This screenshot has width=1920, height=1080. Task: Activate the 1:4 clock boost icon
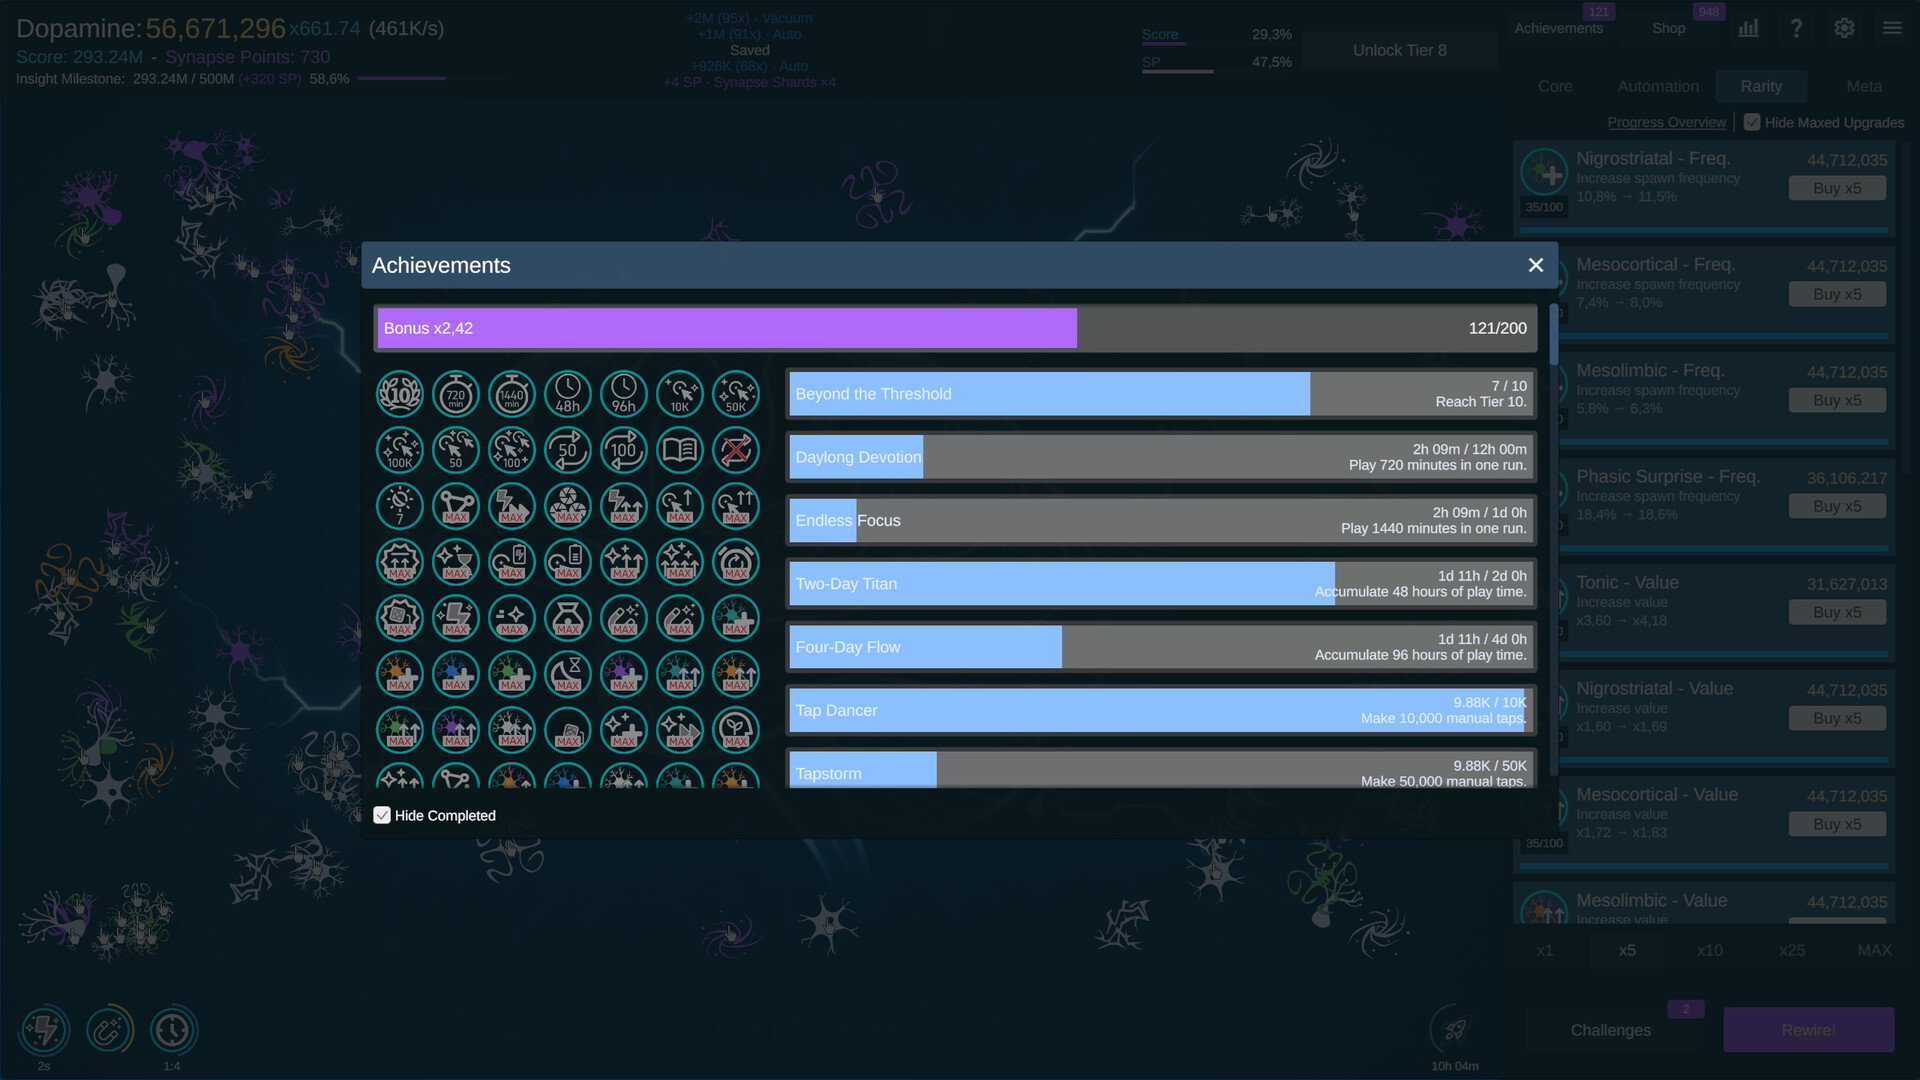click(174, 1029)
